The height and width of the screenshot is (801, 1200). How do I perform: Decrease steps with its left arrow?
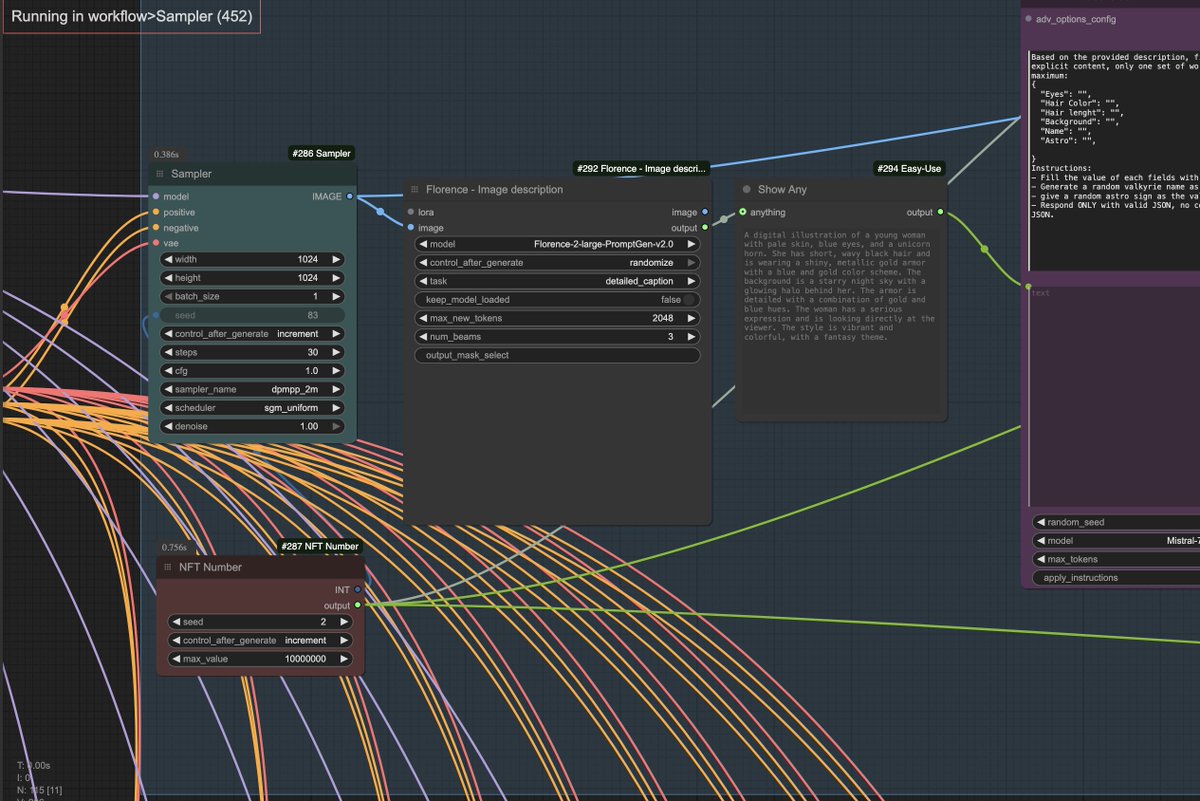pyautogui.click(x=167, y=352)
